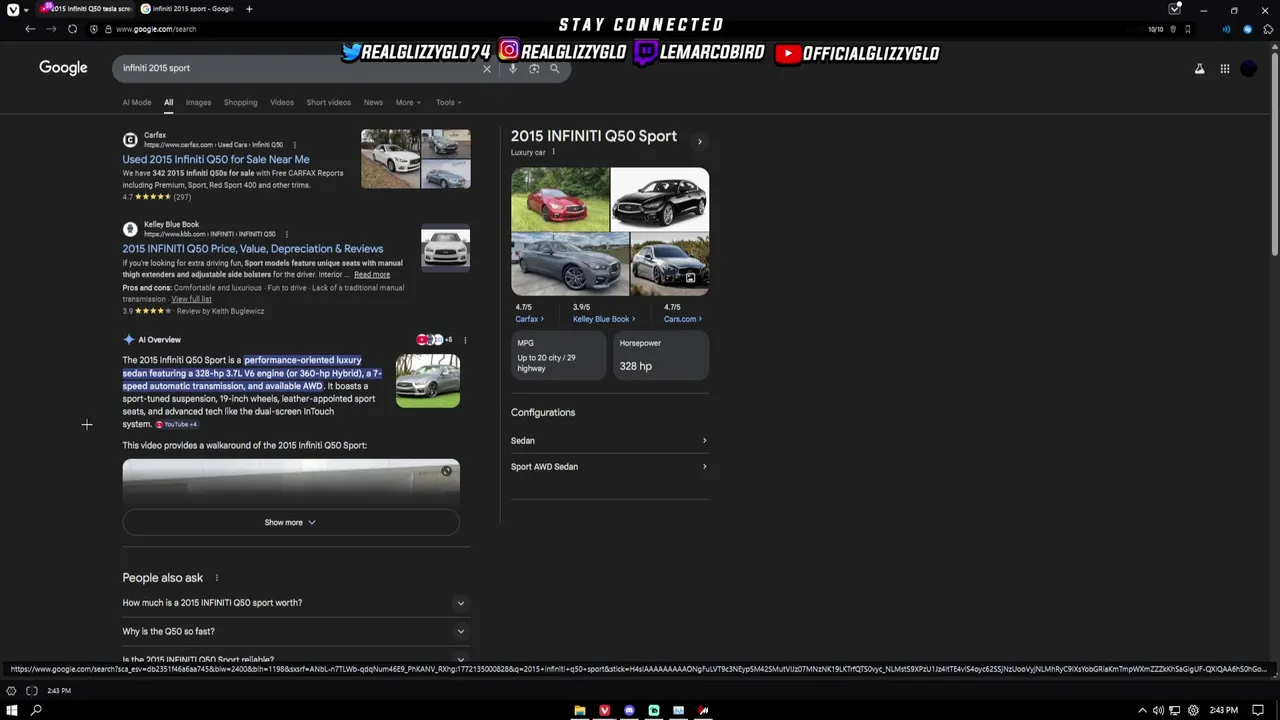Start a voice search with the microphone
Image resolution: width=1280 pixels, height=720 pixels.
tap(513, 69)
